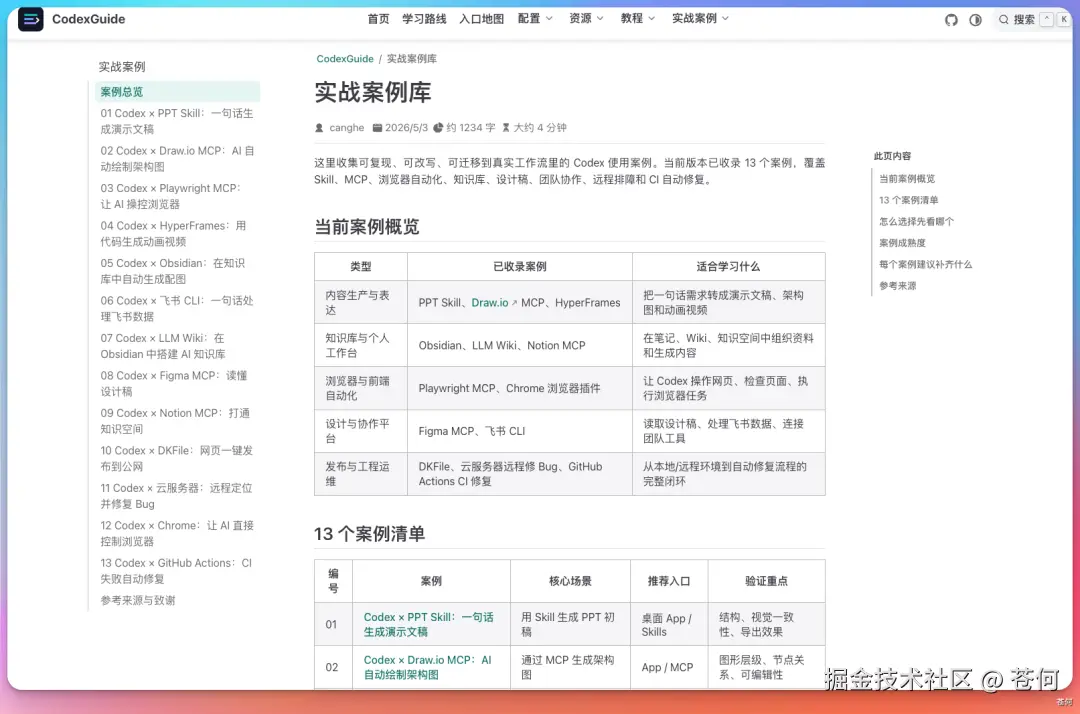The width and height of the screenshot is (1080, 714).
Task: Click table cell 桌面 App / Skills
Action: pos(669,624)
